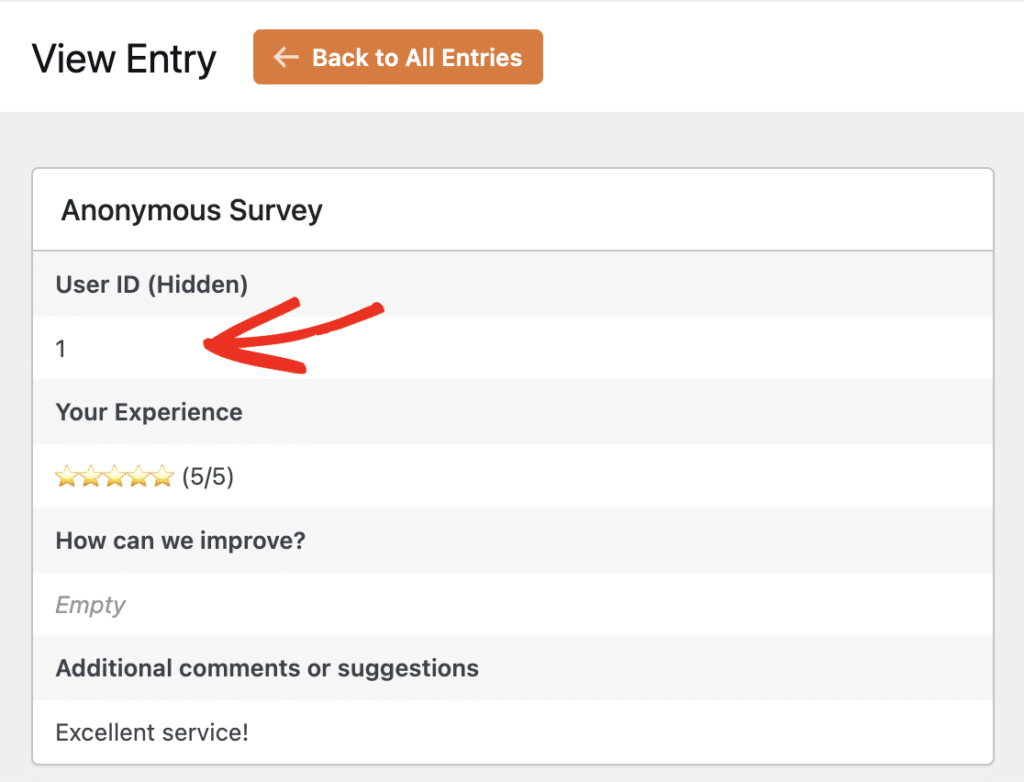Click the left arrow icon inside the orange button
This screenshot has width=1024, height=782.
click(x=285, y=57)
